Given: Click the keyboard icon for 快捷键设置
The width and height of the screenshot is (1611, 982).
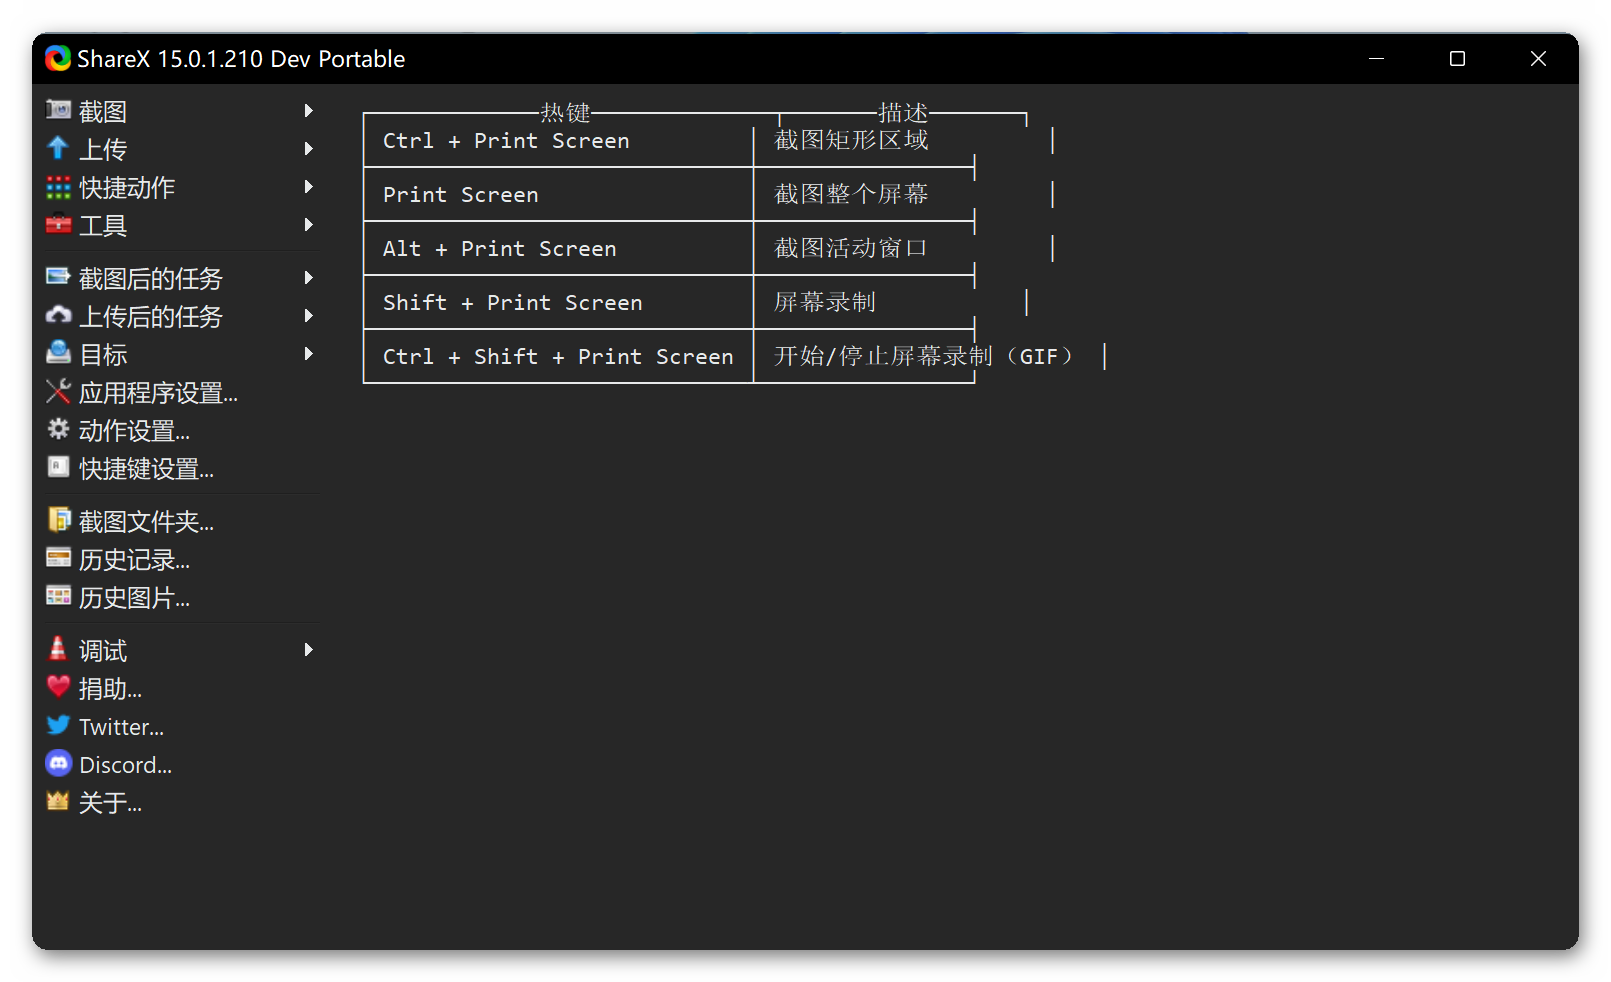Looking at the screenshot, I should coord(59,467).
